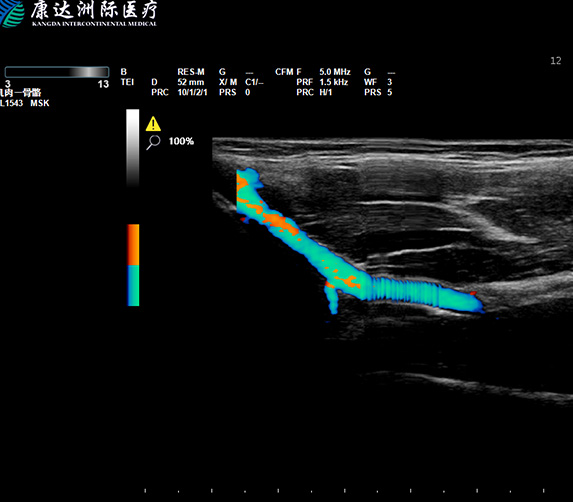Image resolution: width=573 pixels, height=502 pixels.
Task: Select the RES-M parameter label
Action: point(191,72)
